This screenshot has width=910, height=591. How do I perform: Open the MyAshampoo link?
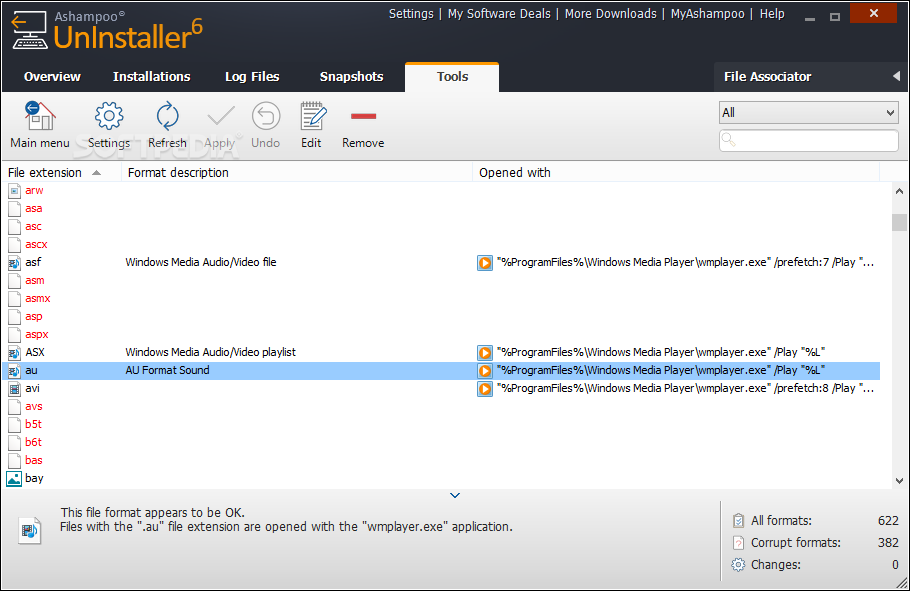tap(707, 14)
